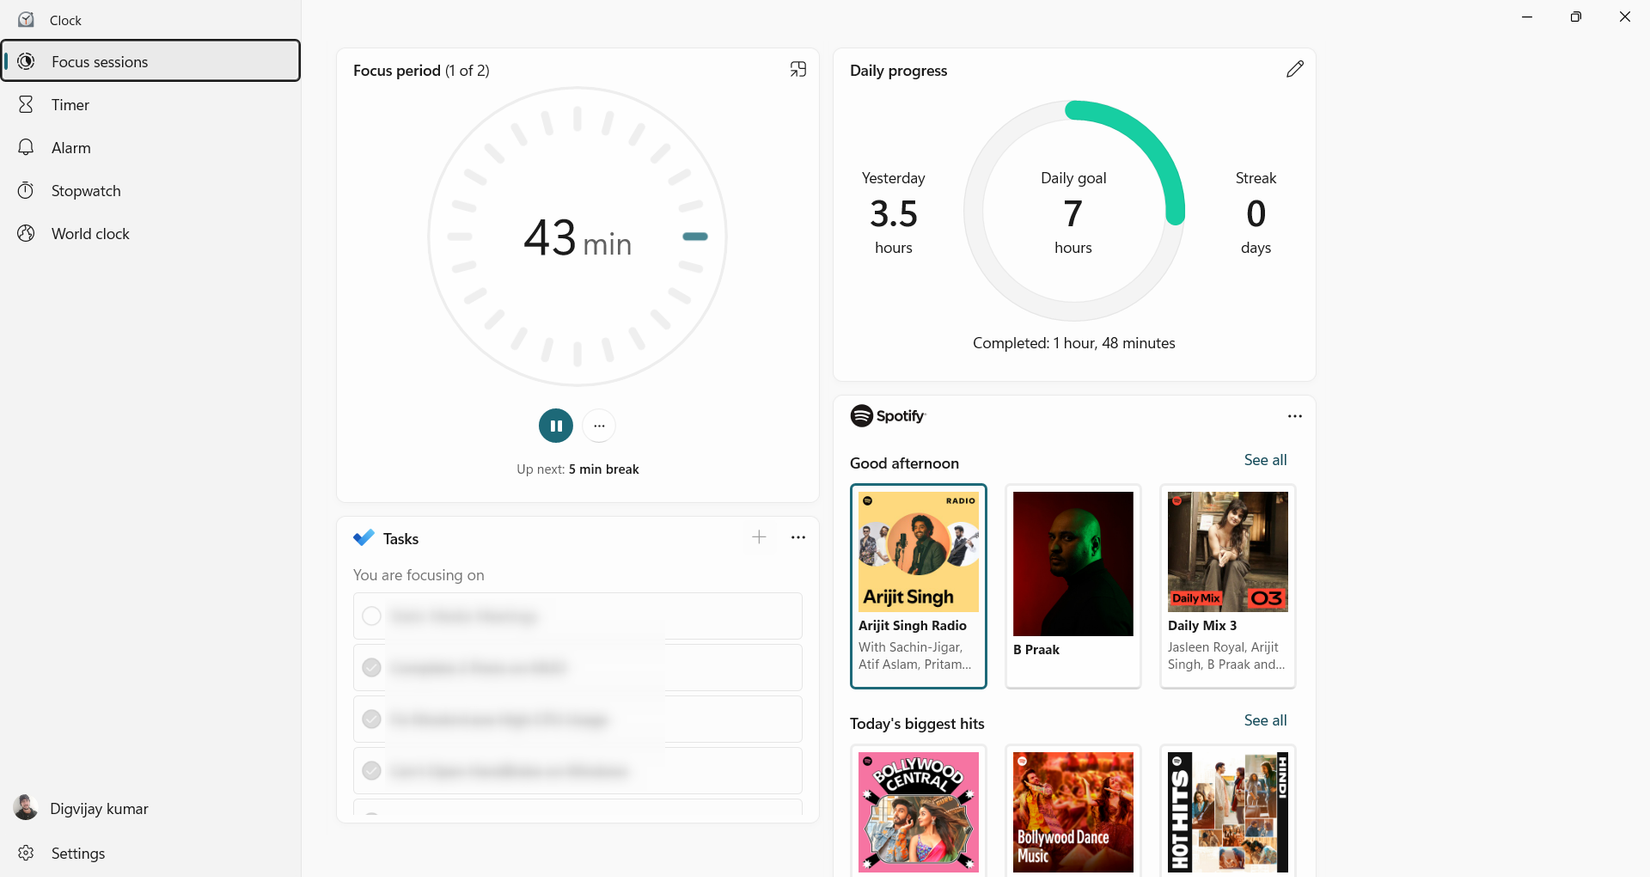1650x877 pixels.
Task: See all Good afternoon playlists
Action: pos(1265,460)
